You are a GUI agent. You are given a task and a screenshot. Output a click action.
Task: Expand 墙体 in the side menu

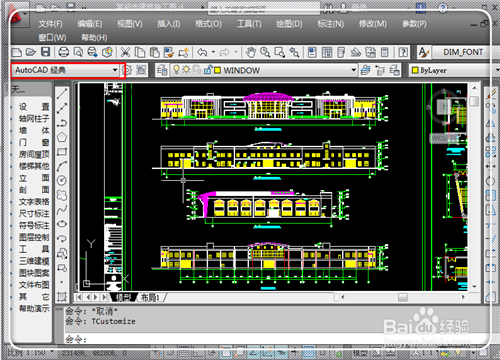click(34, 130)
